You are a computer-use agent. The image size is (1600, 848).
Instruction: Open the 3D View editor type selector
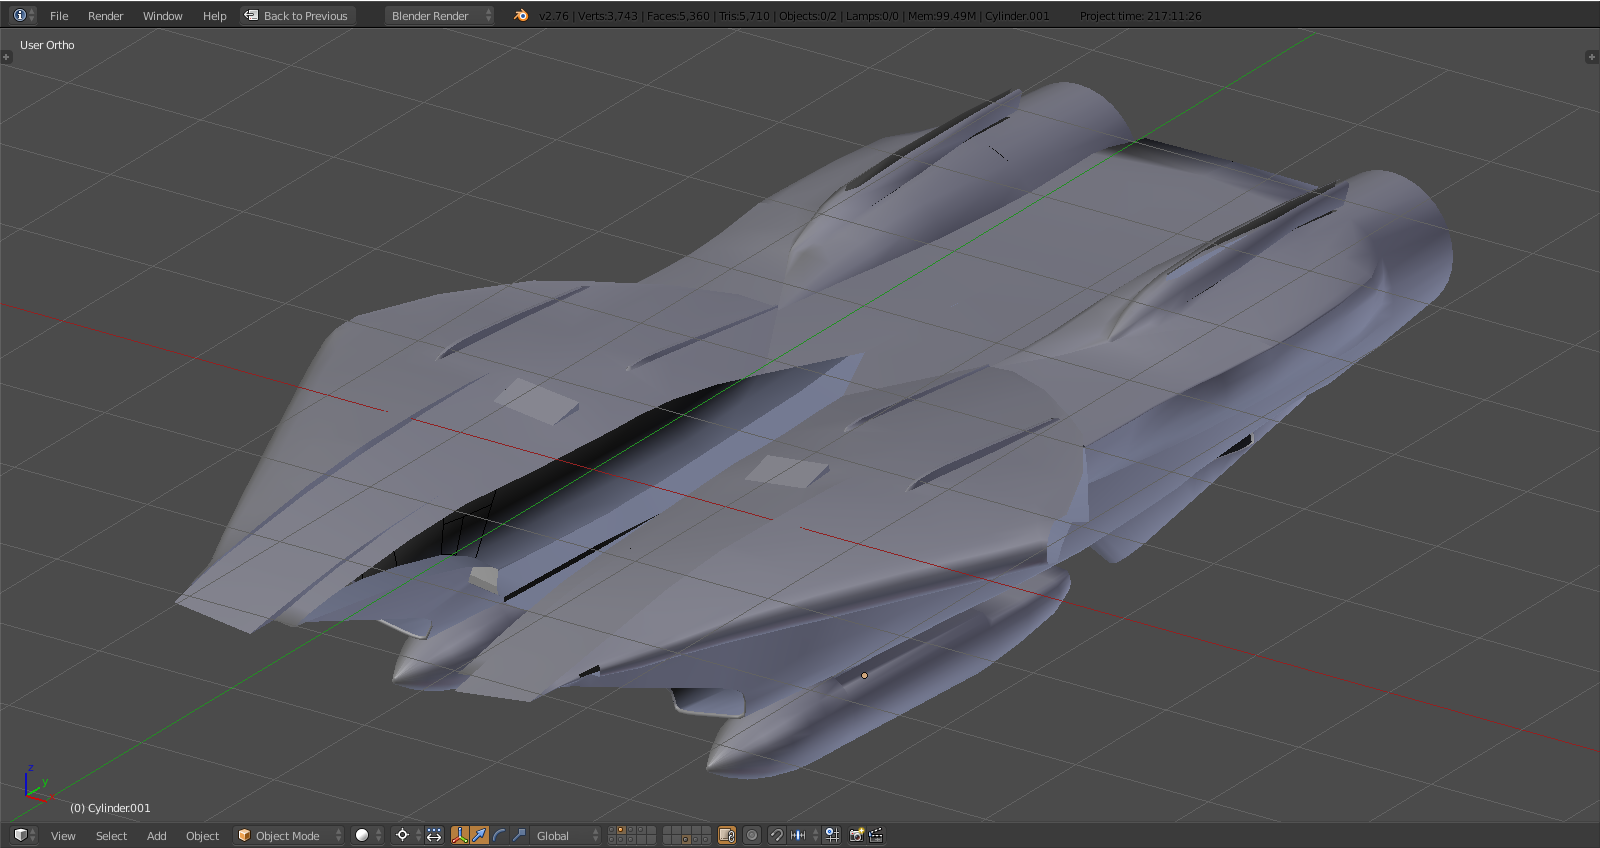coord(23,835)
